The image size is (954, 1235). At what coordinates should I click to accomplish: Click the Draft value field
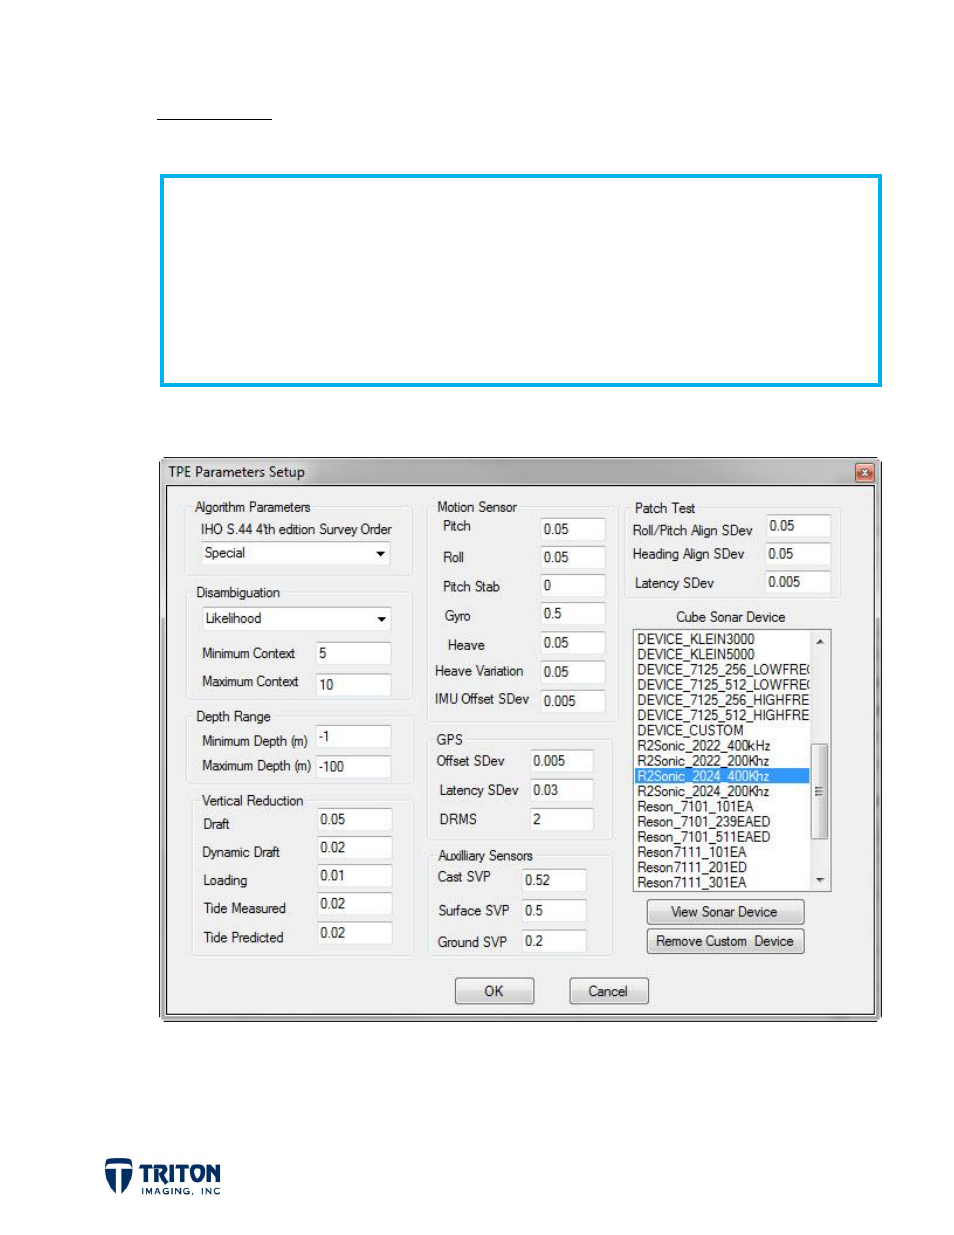tap(355, 820)
